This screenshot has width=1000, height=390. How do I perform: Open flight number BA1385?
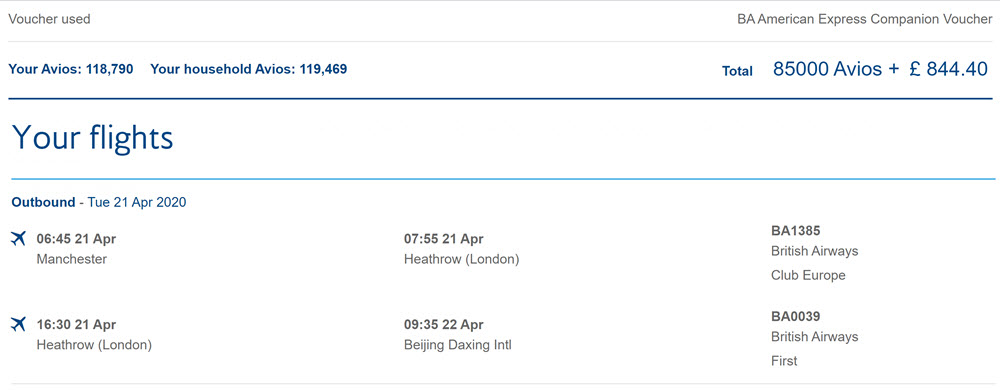pos(795,231)
